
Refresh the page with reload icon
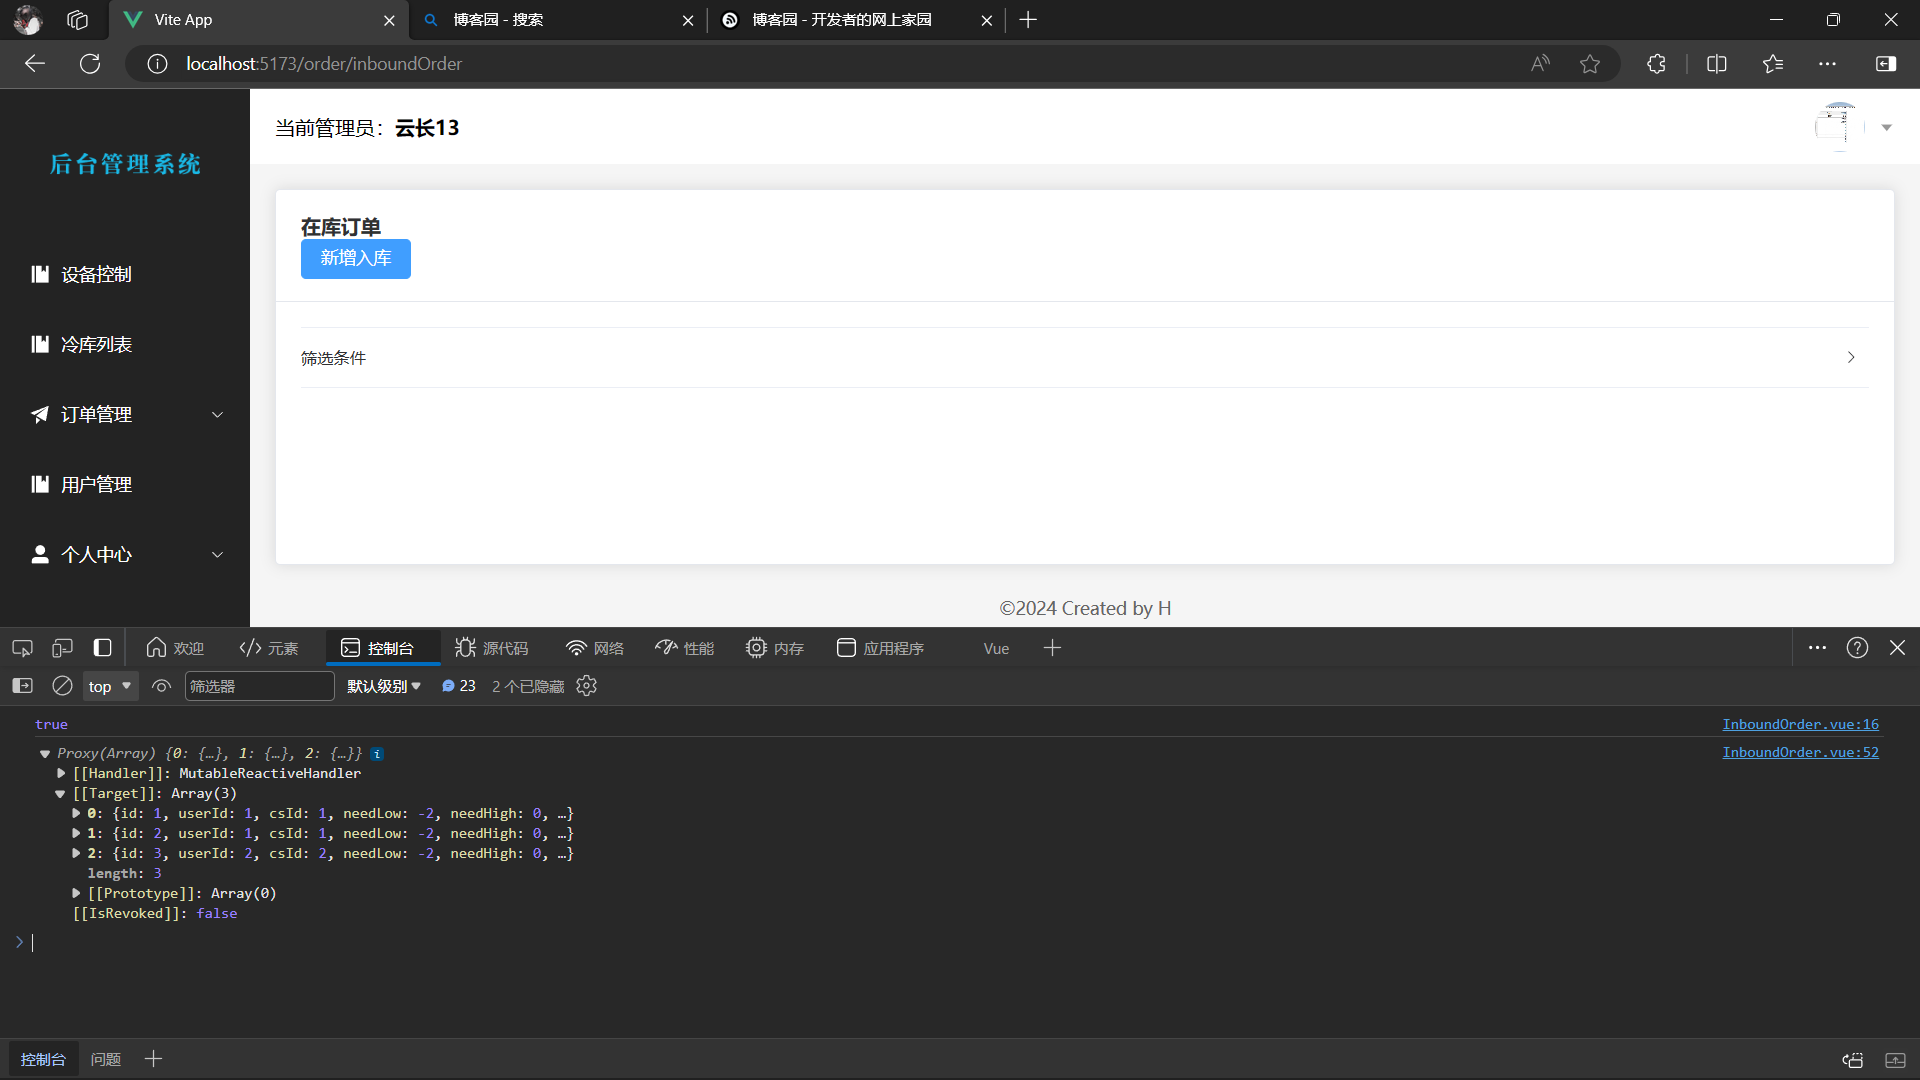[x=90, y=64]
